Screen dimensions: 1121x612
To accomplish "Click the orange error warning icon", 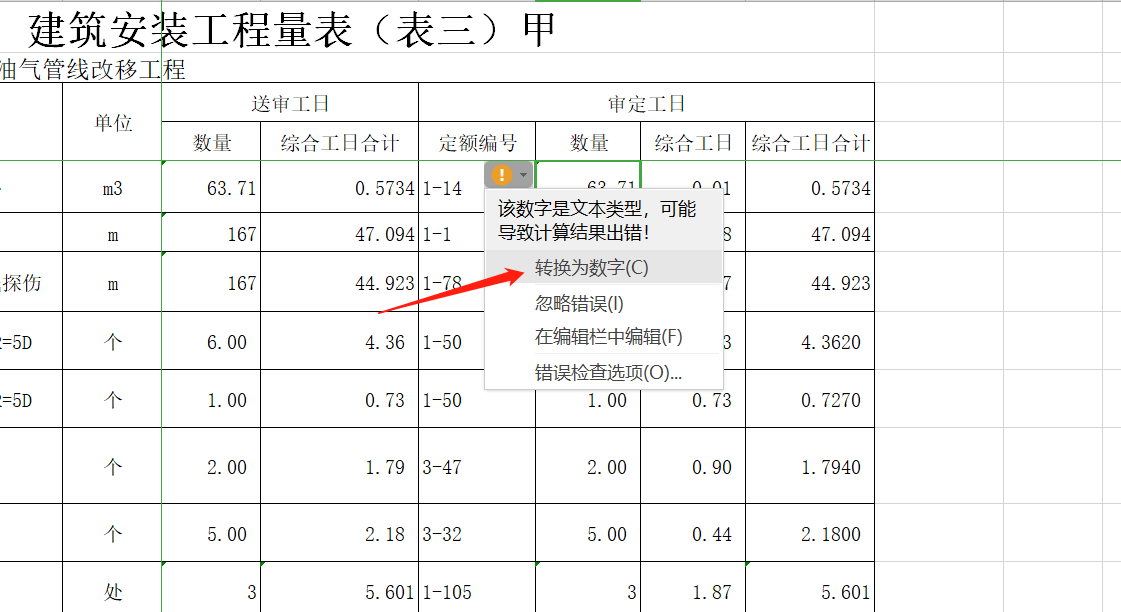I will pyautogui.click(x=501, y=175).
